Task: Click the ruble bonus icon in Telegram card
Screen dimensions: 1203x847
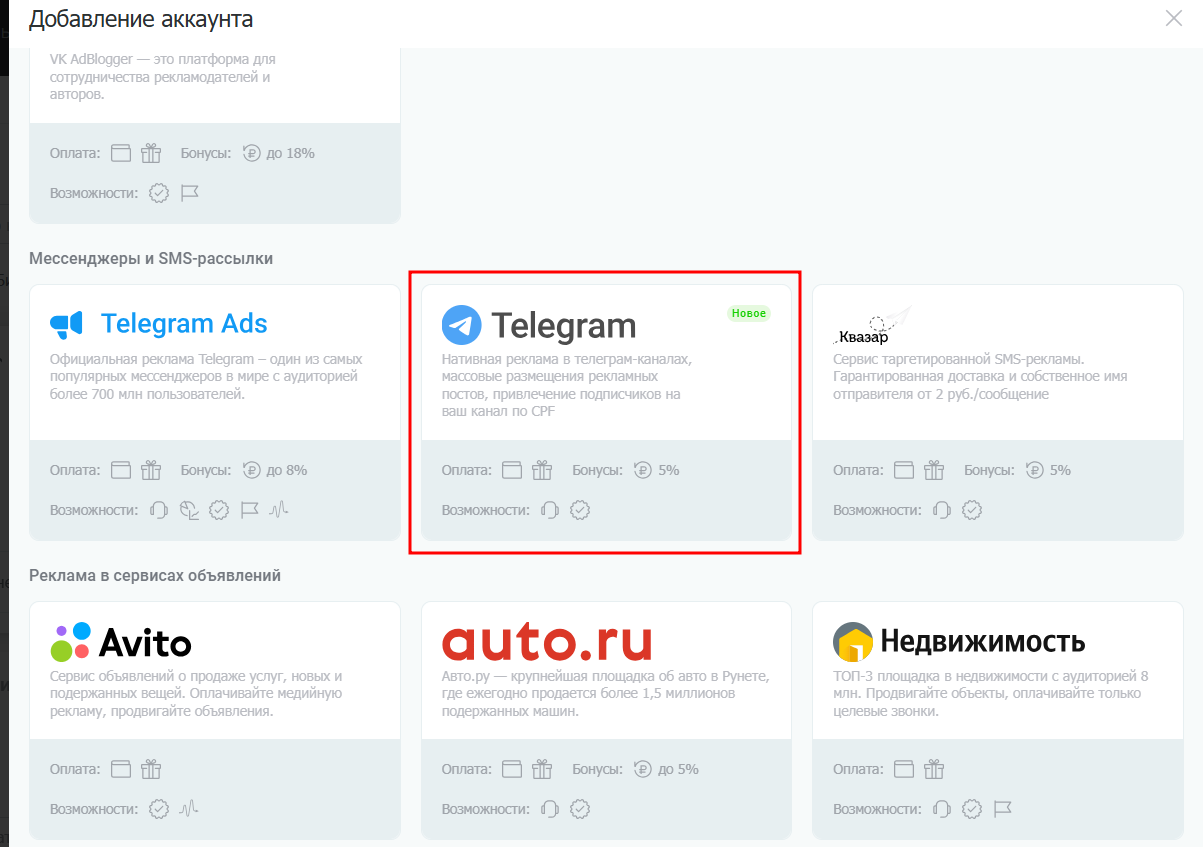Action: pyautogui.click(x=643, y=470)
